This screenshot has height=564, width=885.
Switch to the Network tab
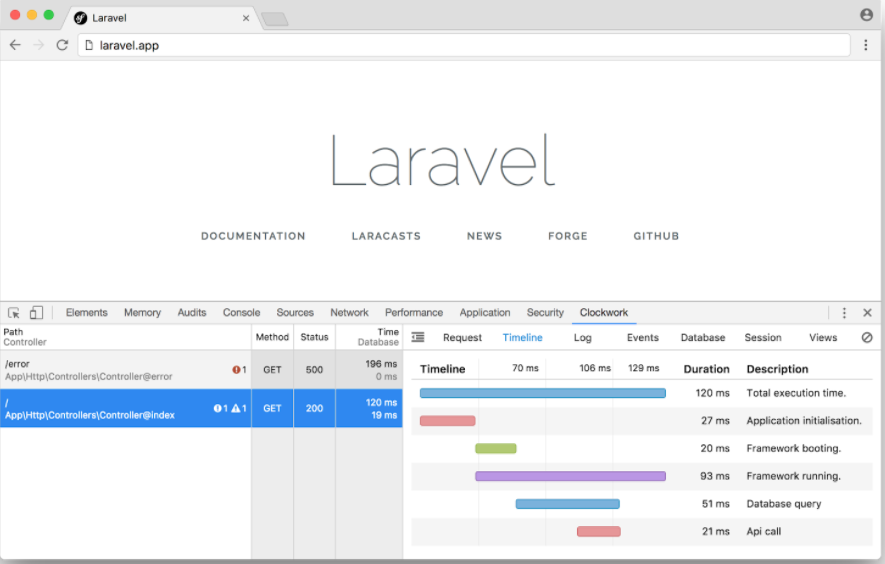(349, 313)
